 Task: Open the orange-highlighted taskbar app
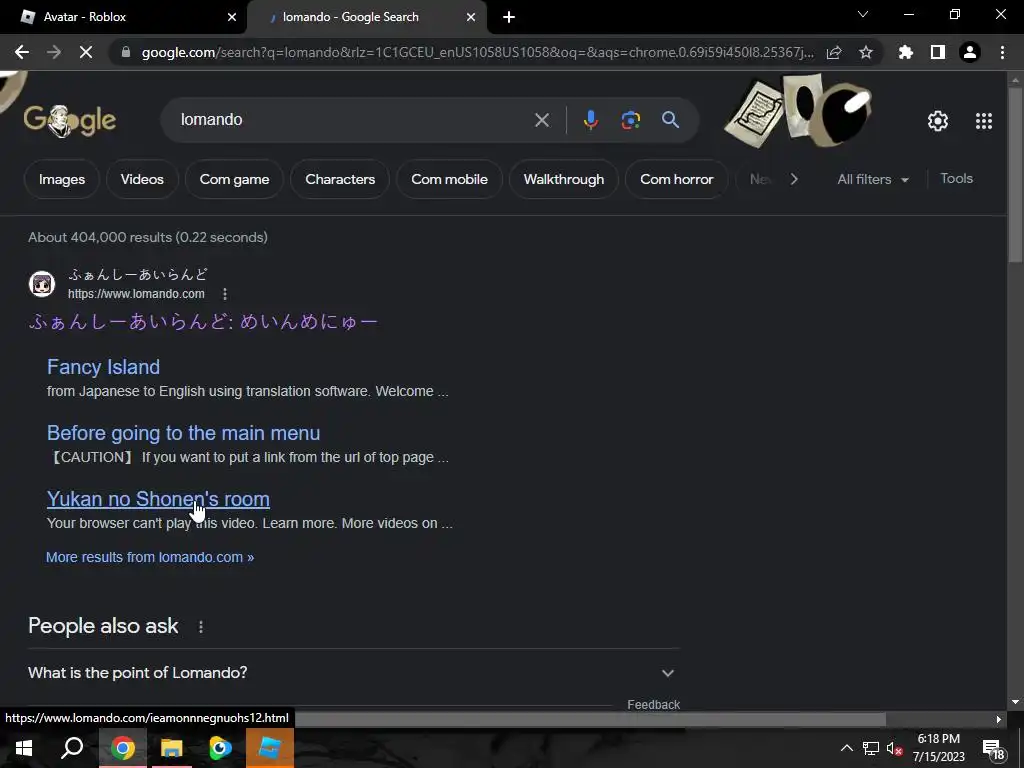(270, 748)
